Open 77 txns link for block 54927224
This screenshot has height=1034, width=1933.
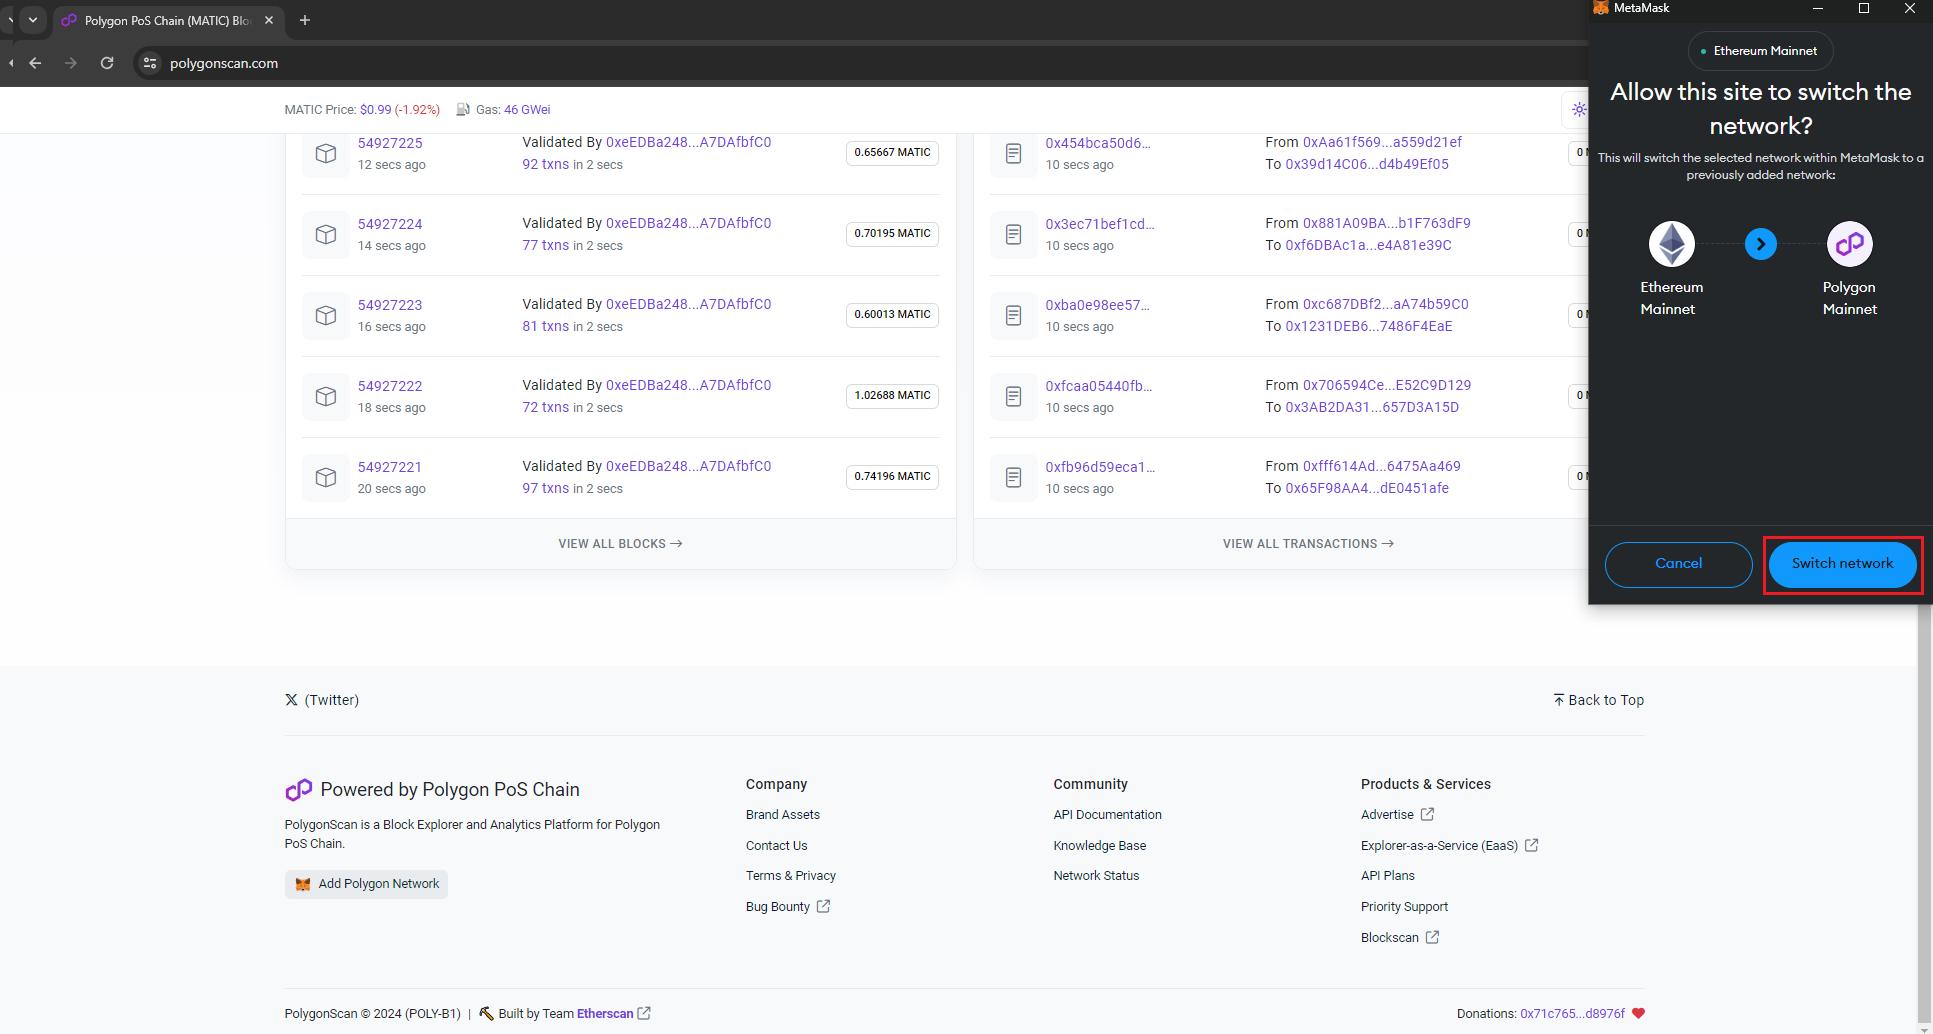pos(545,245)
